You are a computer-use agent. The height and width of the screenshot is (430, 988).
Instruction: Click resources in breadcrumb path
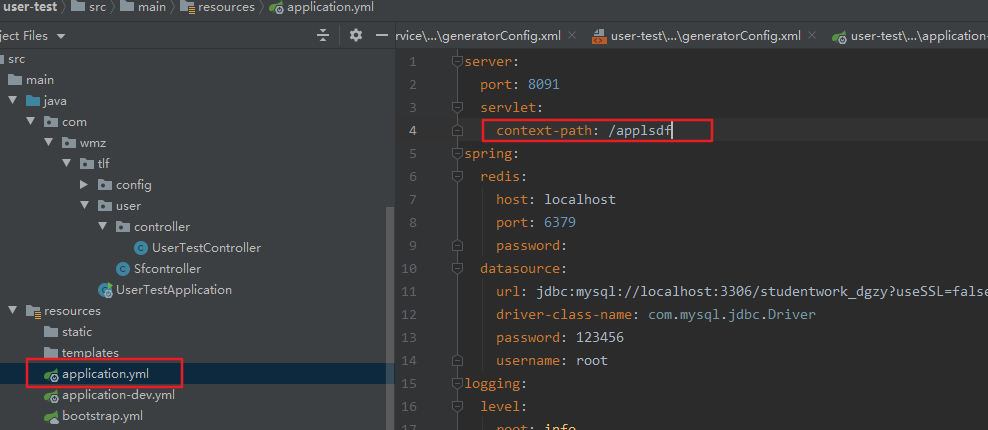[226, 7]
